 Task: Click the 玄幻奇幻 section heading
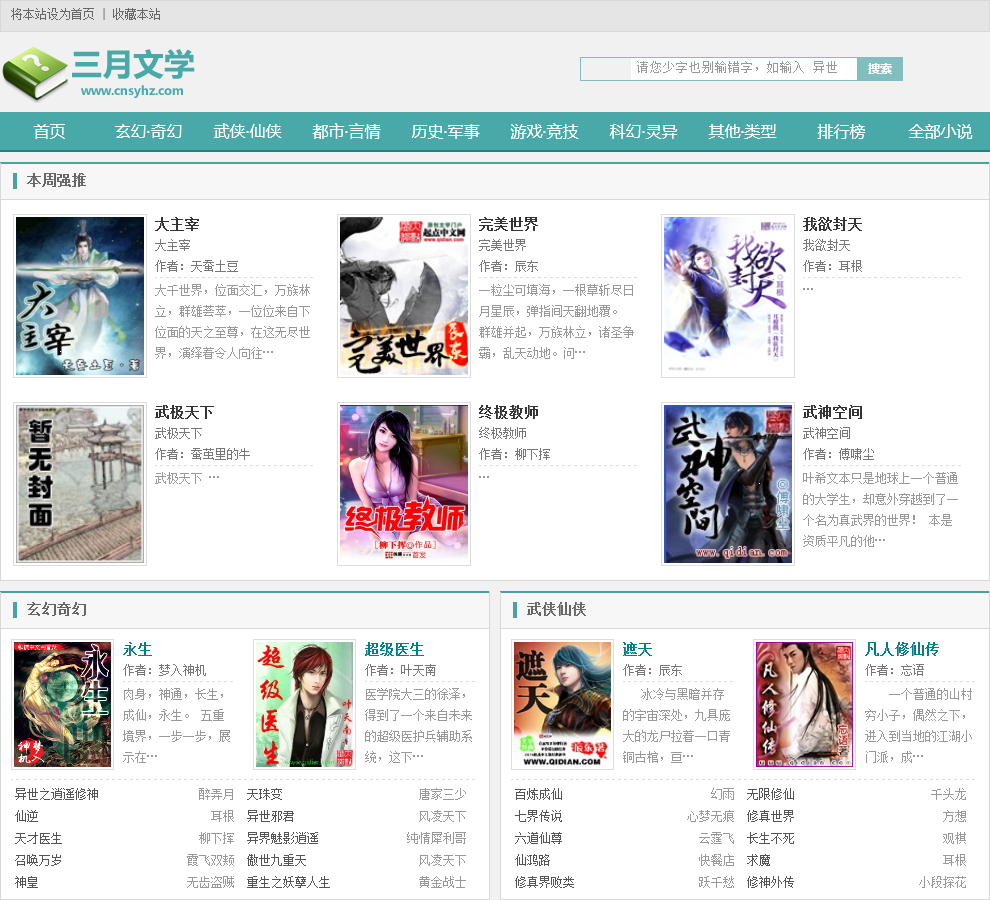(57, 609)
